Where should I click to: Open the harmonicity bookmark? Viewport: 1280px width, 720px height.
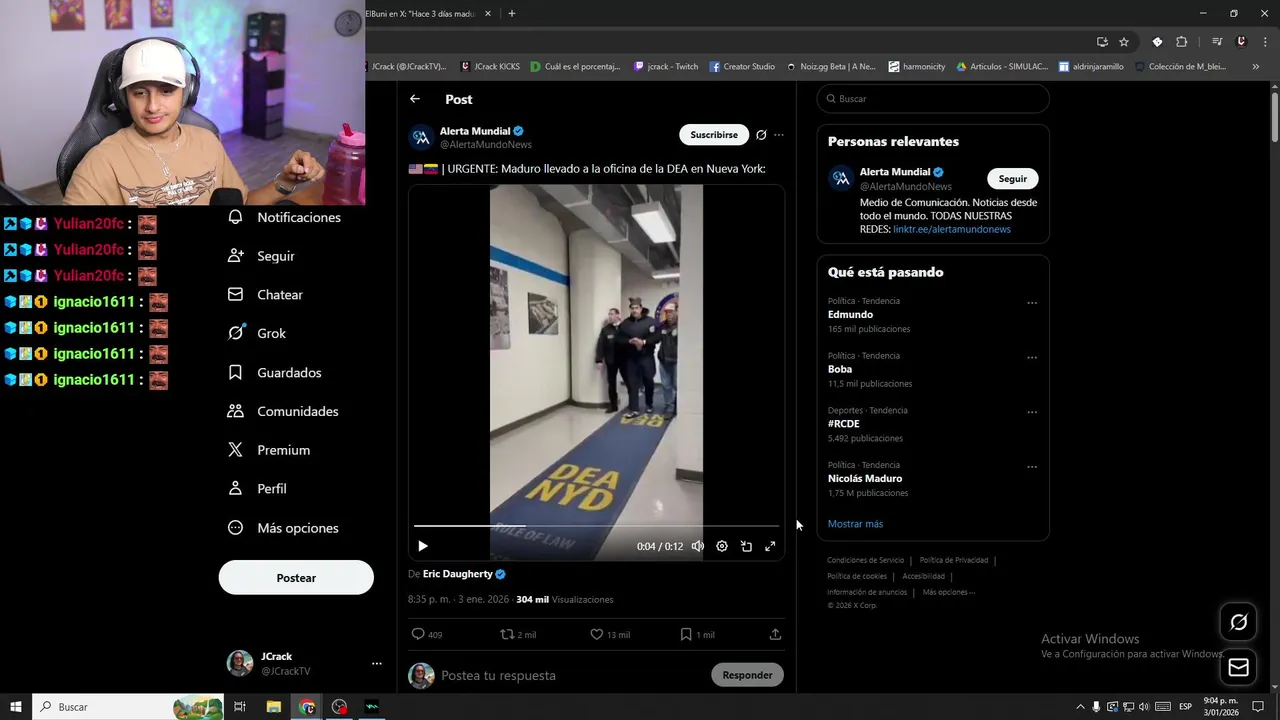[x=917, y=67]
